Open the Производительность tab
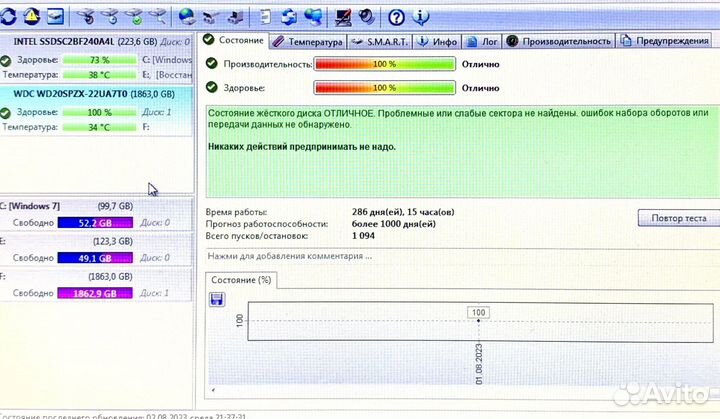Image resolution: width=720 pixels, height=419 pixels. tap(558, 41)
